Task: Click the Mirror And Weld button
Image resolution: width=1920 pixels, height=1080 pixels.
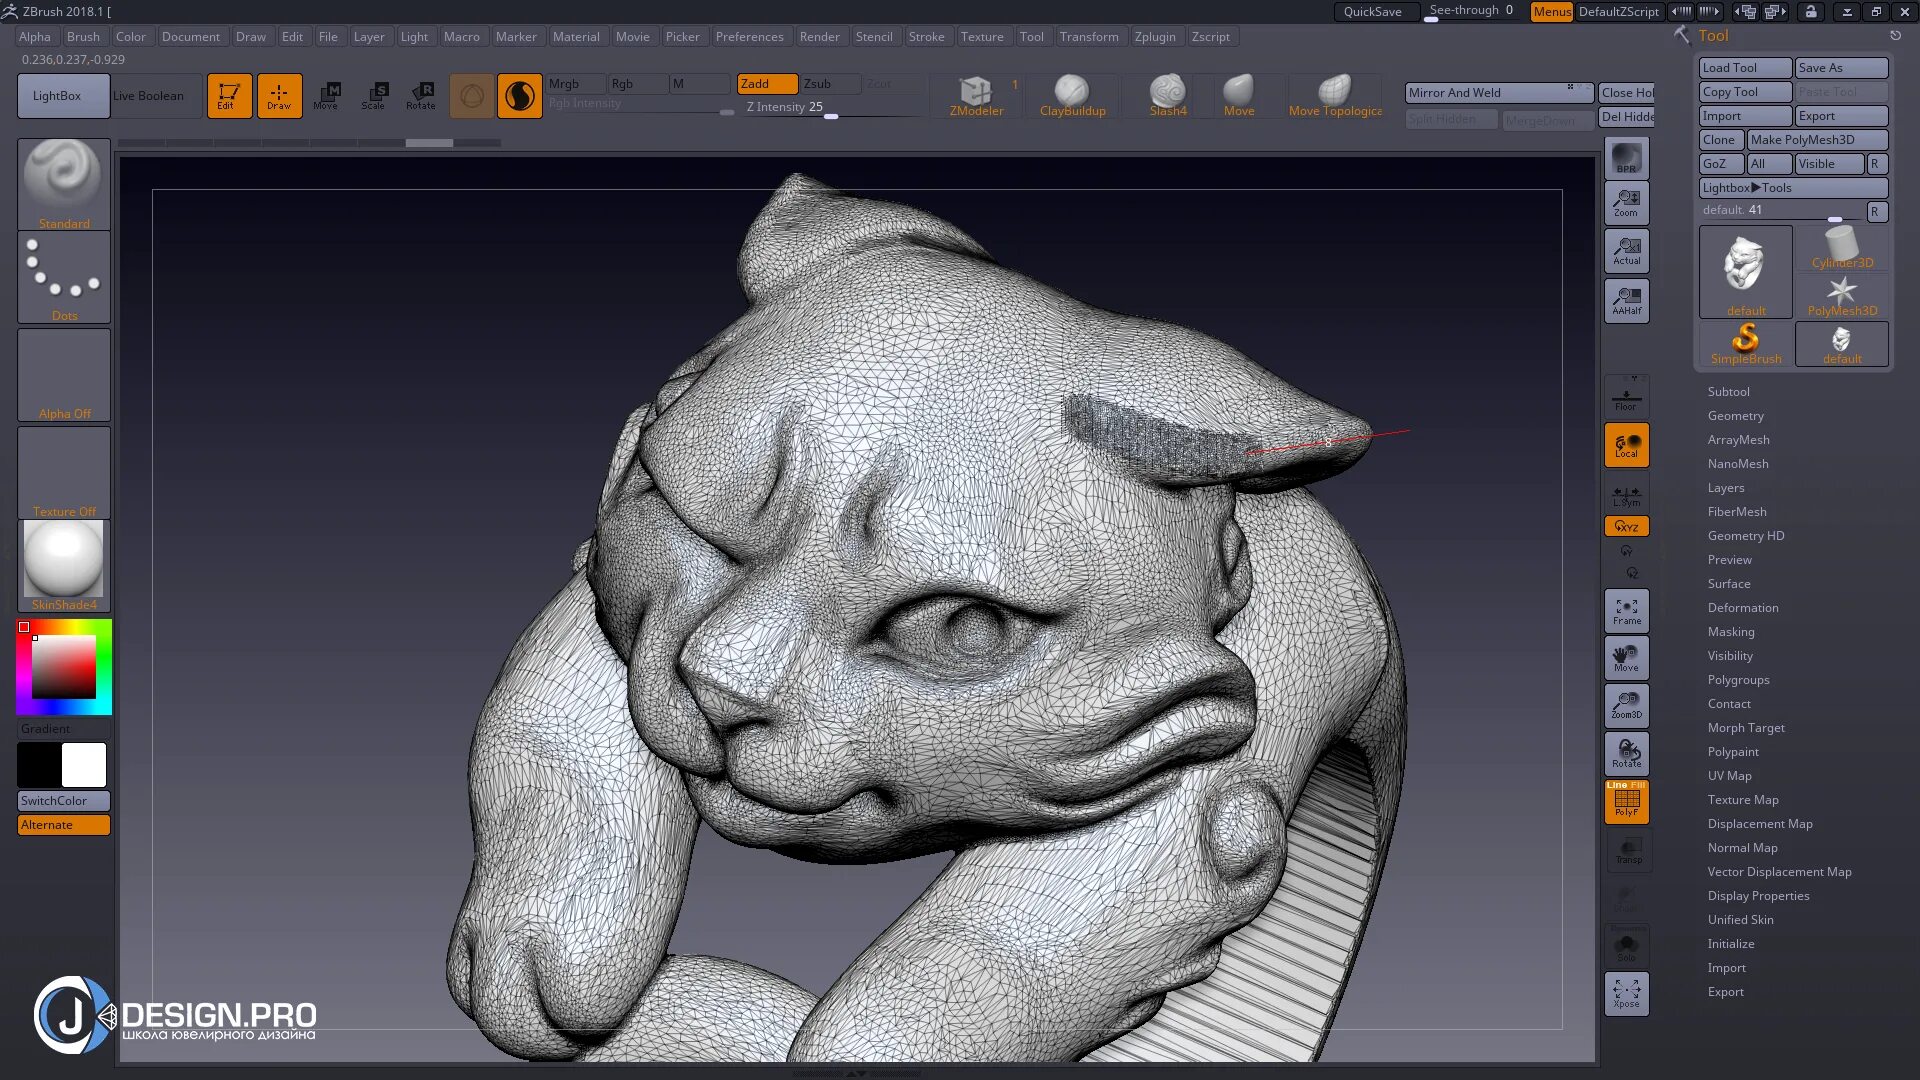Action: coord(1487,91)
